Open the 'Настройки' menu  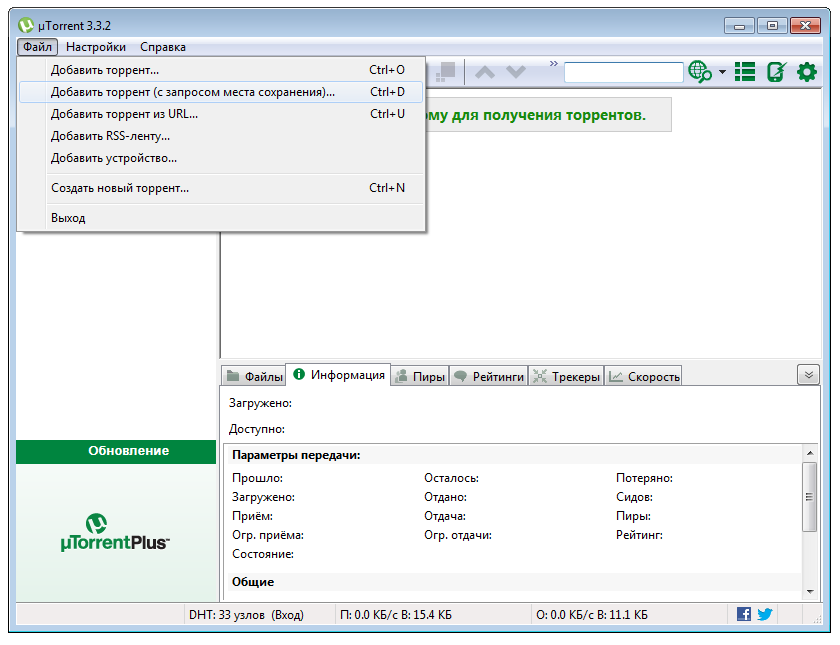pos(96,47)
